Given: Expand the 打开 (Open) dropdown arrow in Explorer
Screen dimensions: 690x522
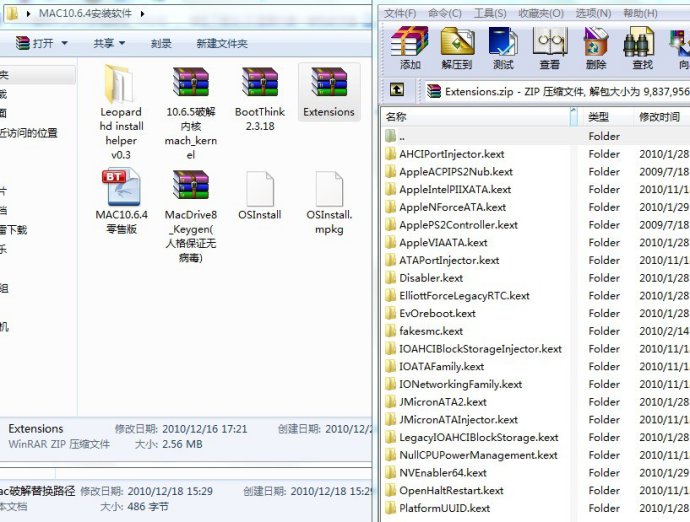Looking at the screenshot, I should coord(65,44).
